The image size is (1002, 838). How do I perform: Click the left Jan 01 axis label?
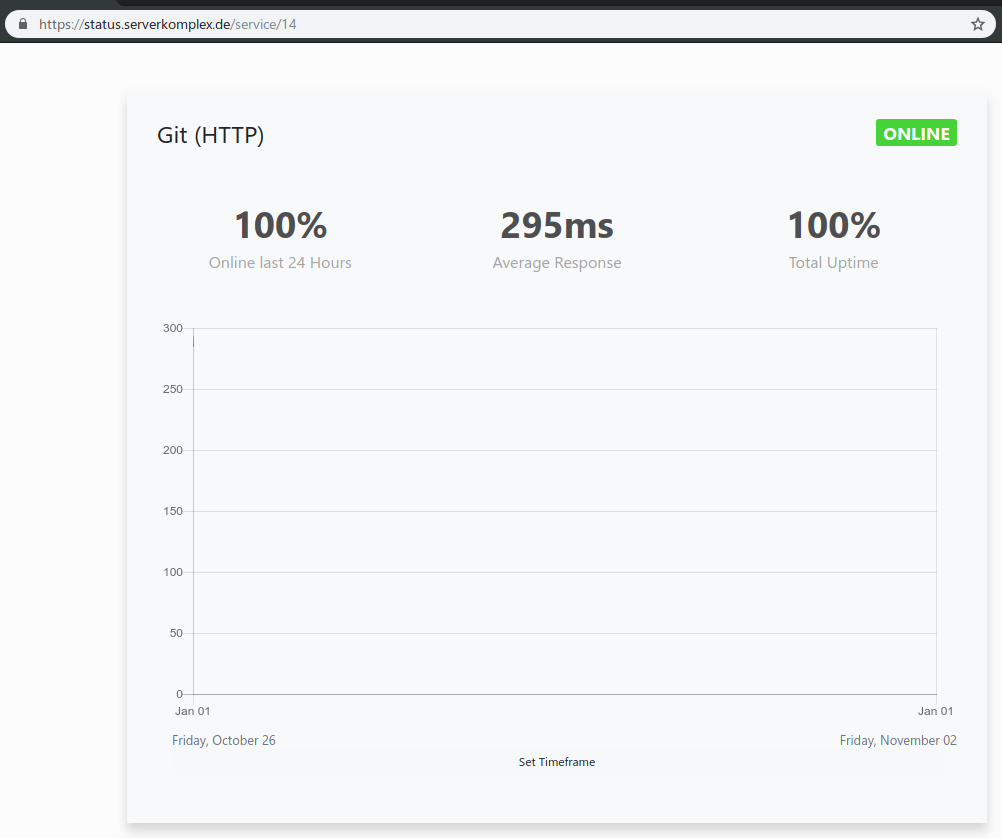192,711
